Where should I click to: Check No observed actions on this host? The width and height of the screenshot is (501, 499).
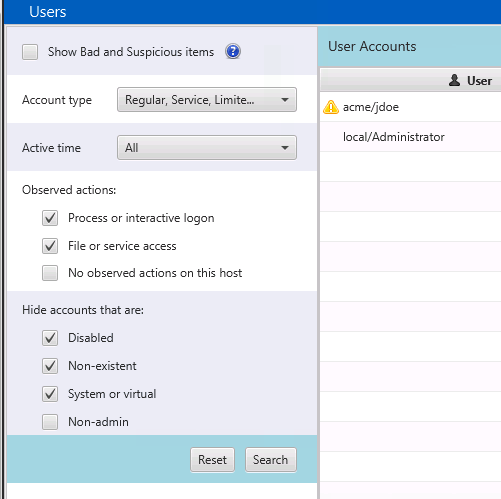50,273
